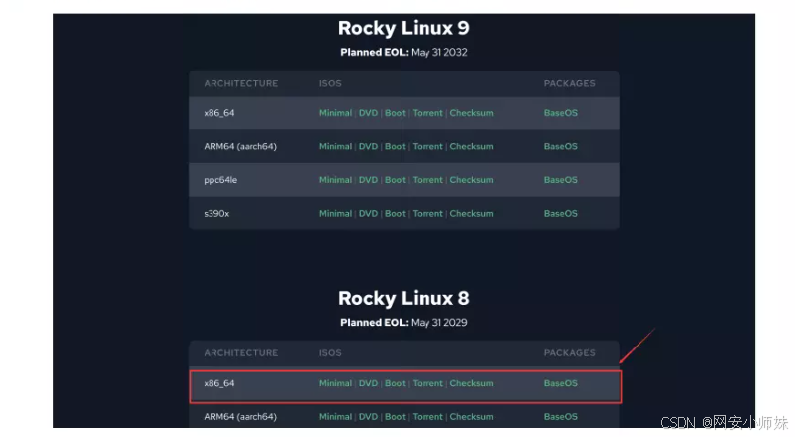Viewport: 795px width, 437px height.
Task: Click Boot ISO for Rocky 9 ppc64le
Action: coord(395,180)
